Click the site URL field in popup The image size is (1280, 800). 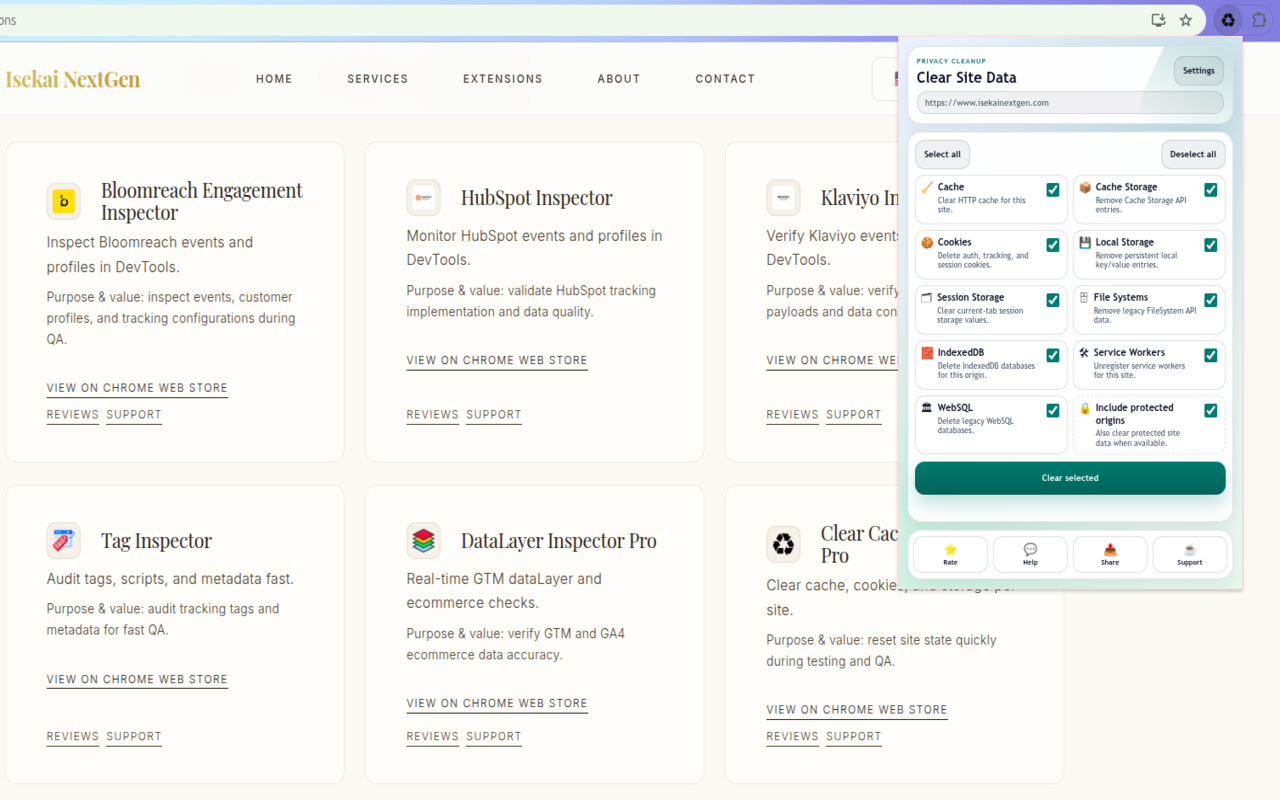1070,103
